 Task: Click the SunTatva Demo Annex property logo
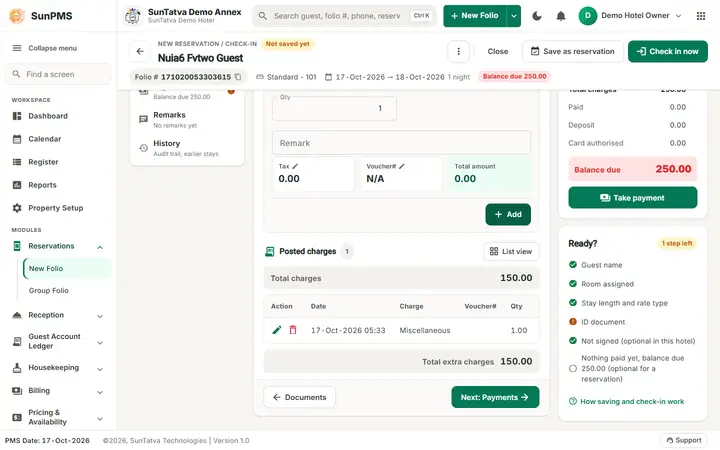pos(133,16)
